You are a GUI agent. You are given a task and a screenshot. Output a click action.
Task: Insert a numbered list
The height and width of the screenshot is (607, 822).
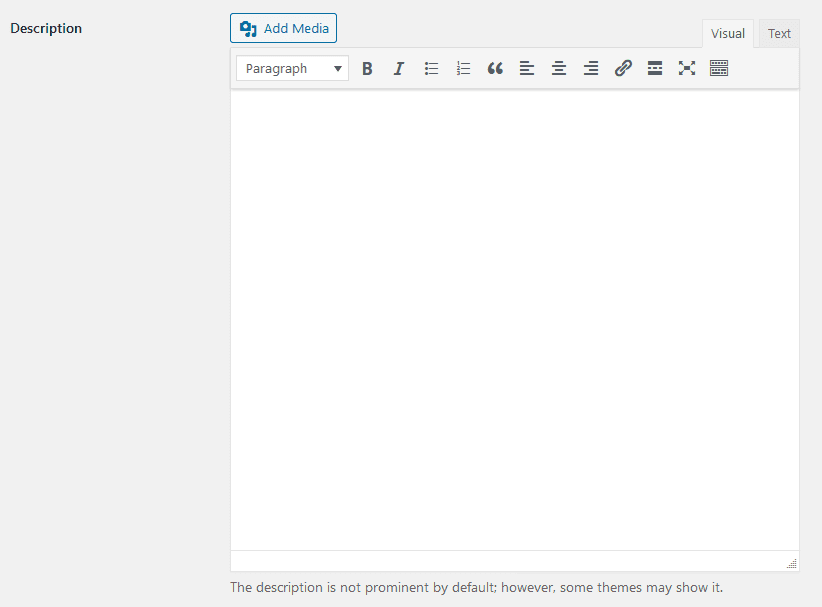[463, 69]
